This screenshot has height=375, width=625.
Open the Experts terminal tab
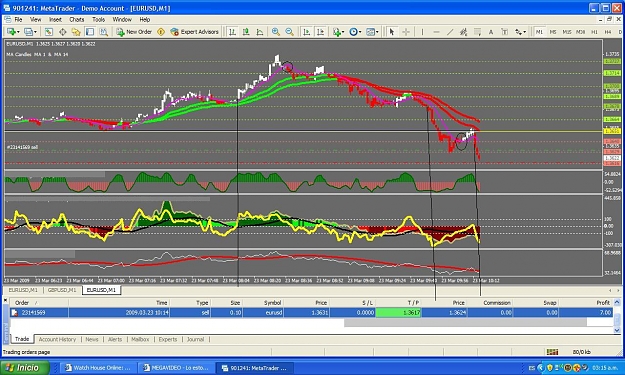[x=168, y=340]
